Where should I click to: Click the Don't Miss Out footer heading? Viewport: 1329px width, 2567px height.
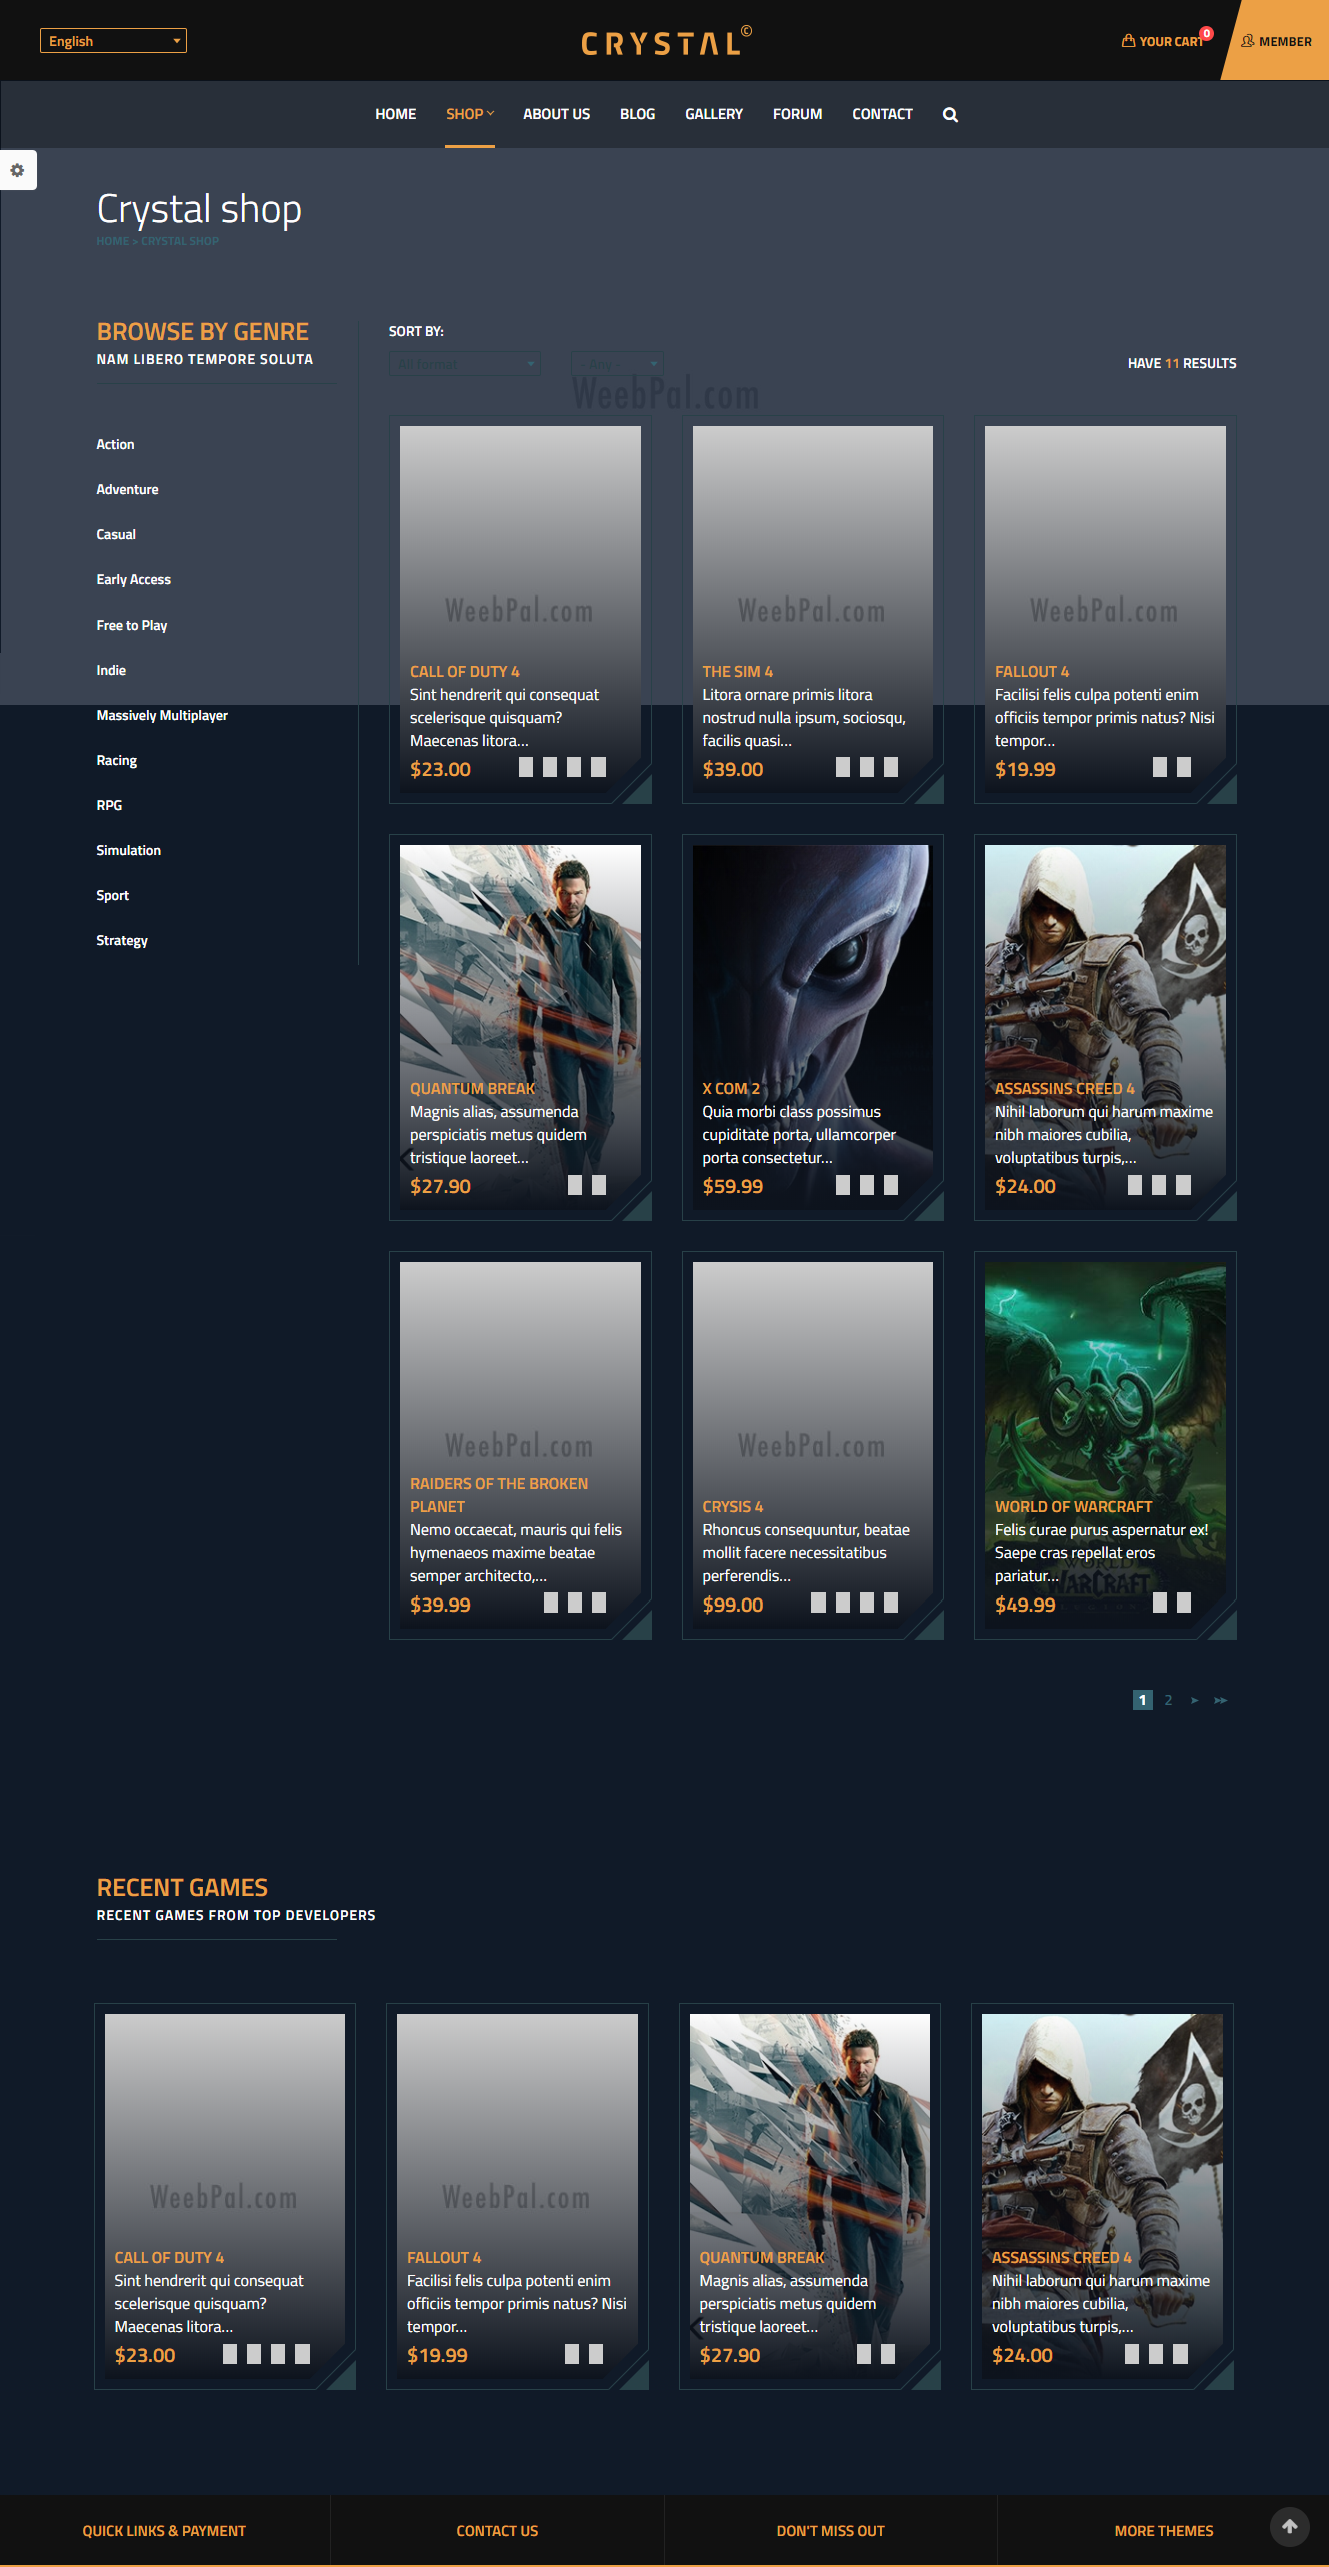click(x=831, y=2531)
